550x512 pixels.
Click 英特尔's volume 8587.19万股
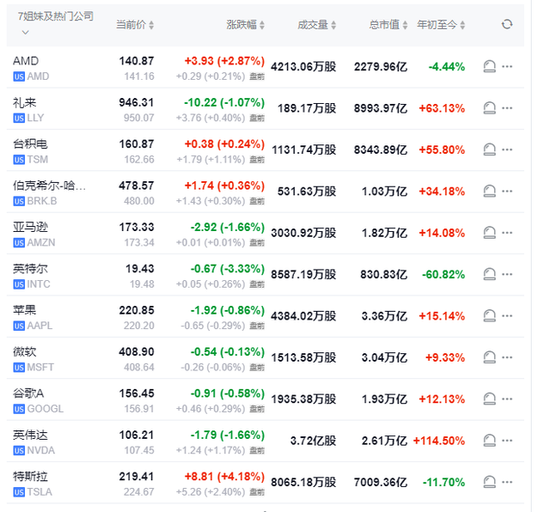(303, 274)
